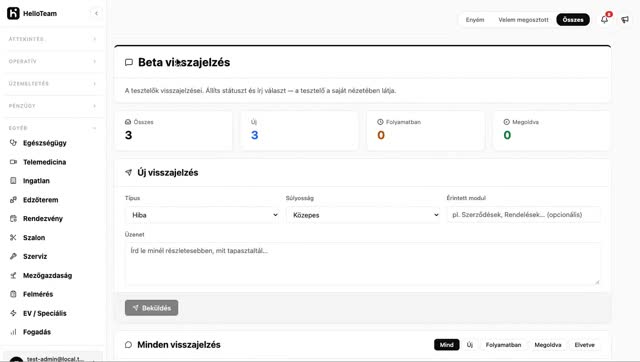The height and width of the screenshot is (362, 640).
Task: Click the Beta visszajelzés page heading
Action: pyautogui.click(x=184, y=62)
